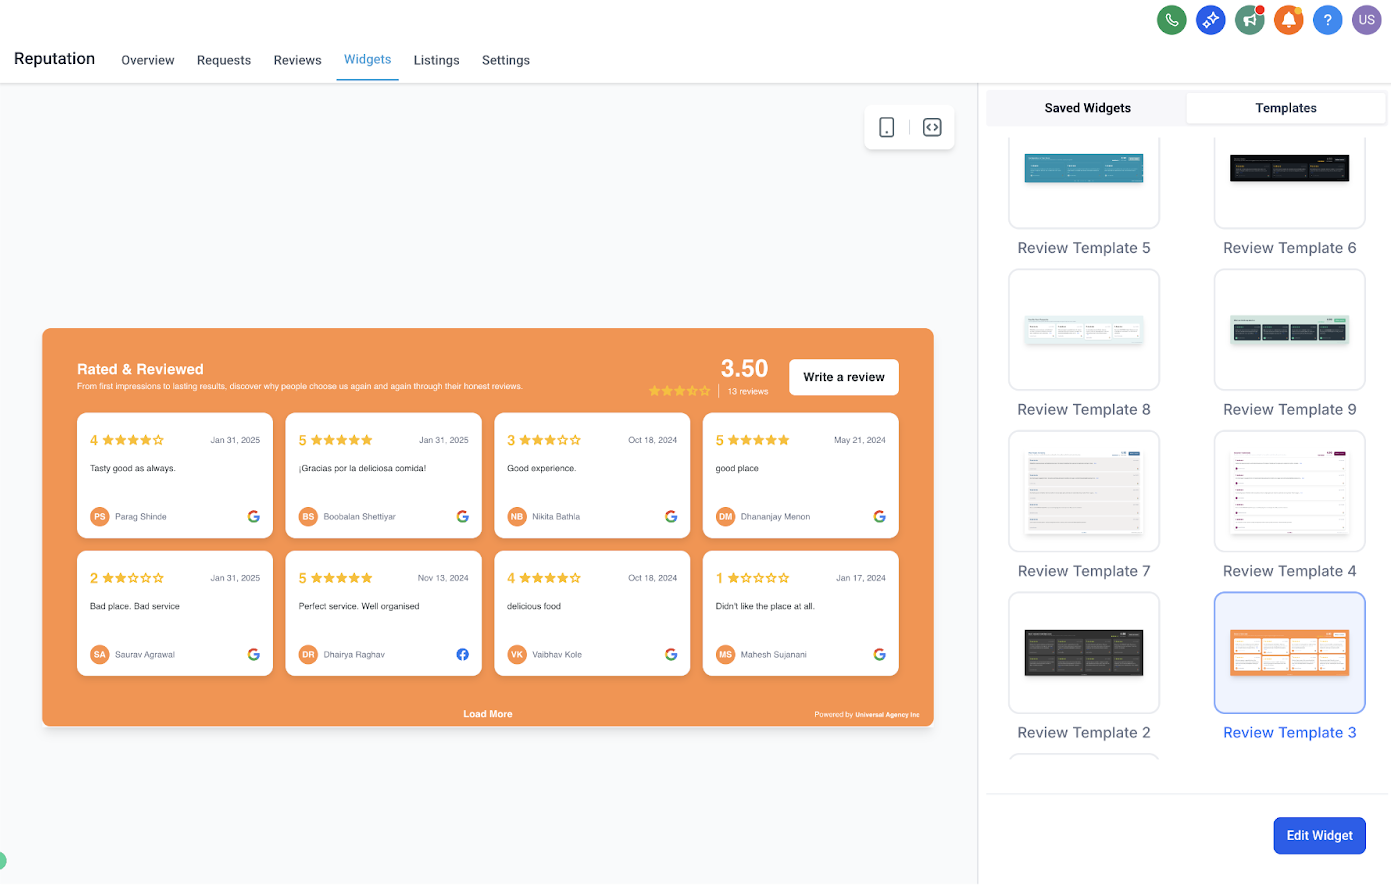Open the US user avatar menu

point(1366,19)
